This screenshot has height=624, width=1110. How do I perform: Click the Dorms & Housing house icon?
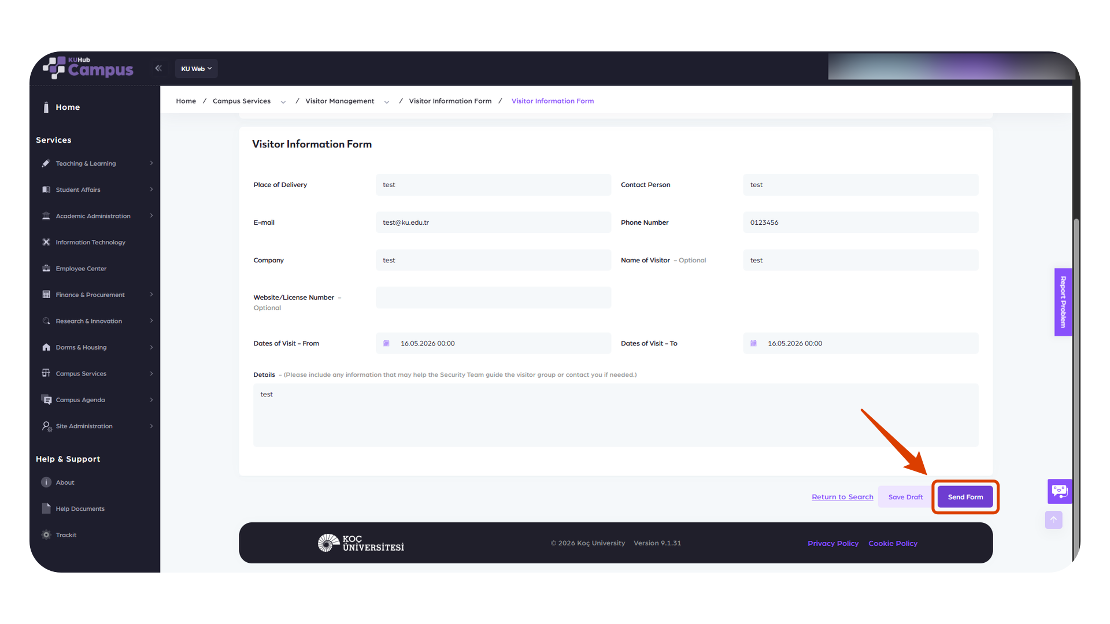46,347
